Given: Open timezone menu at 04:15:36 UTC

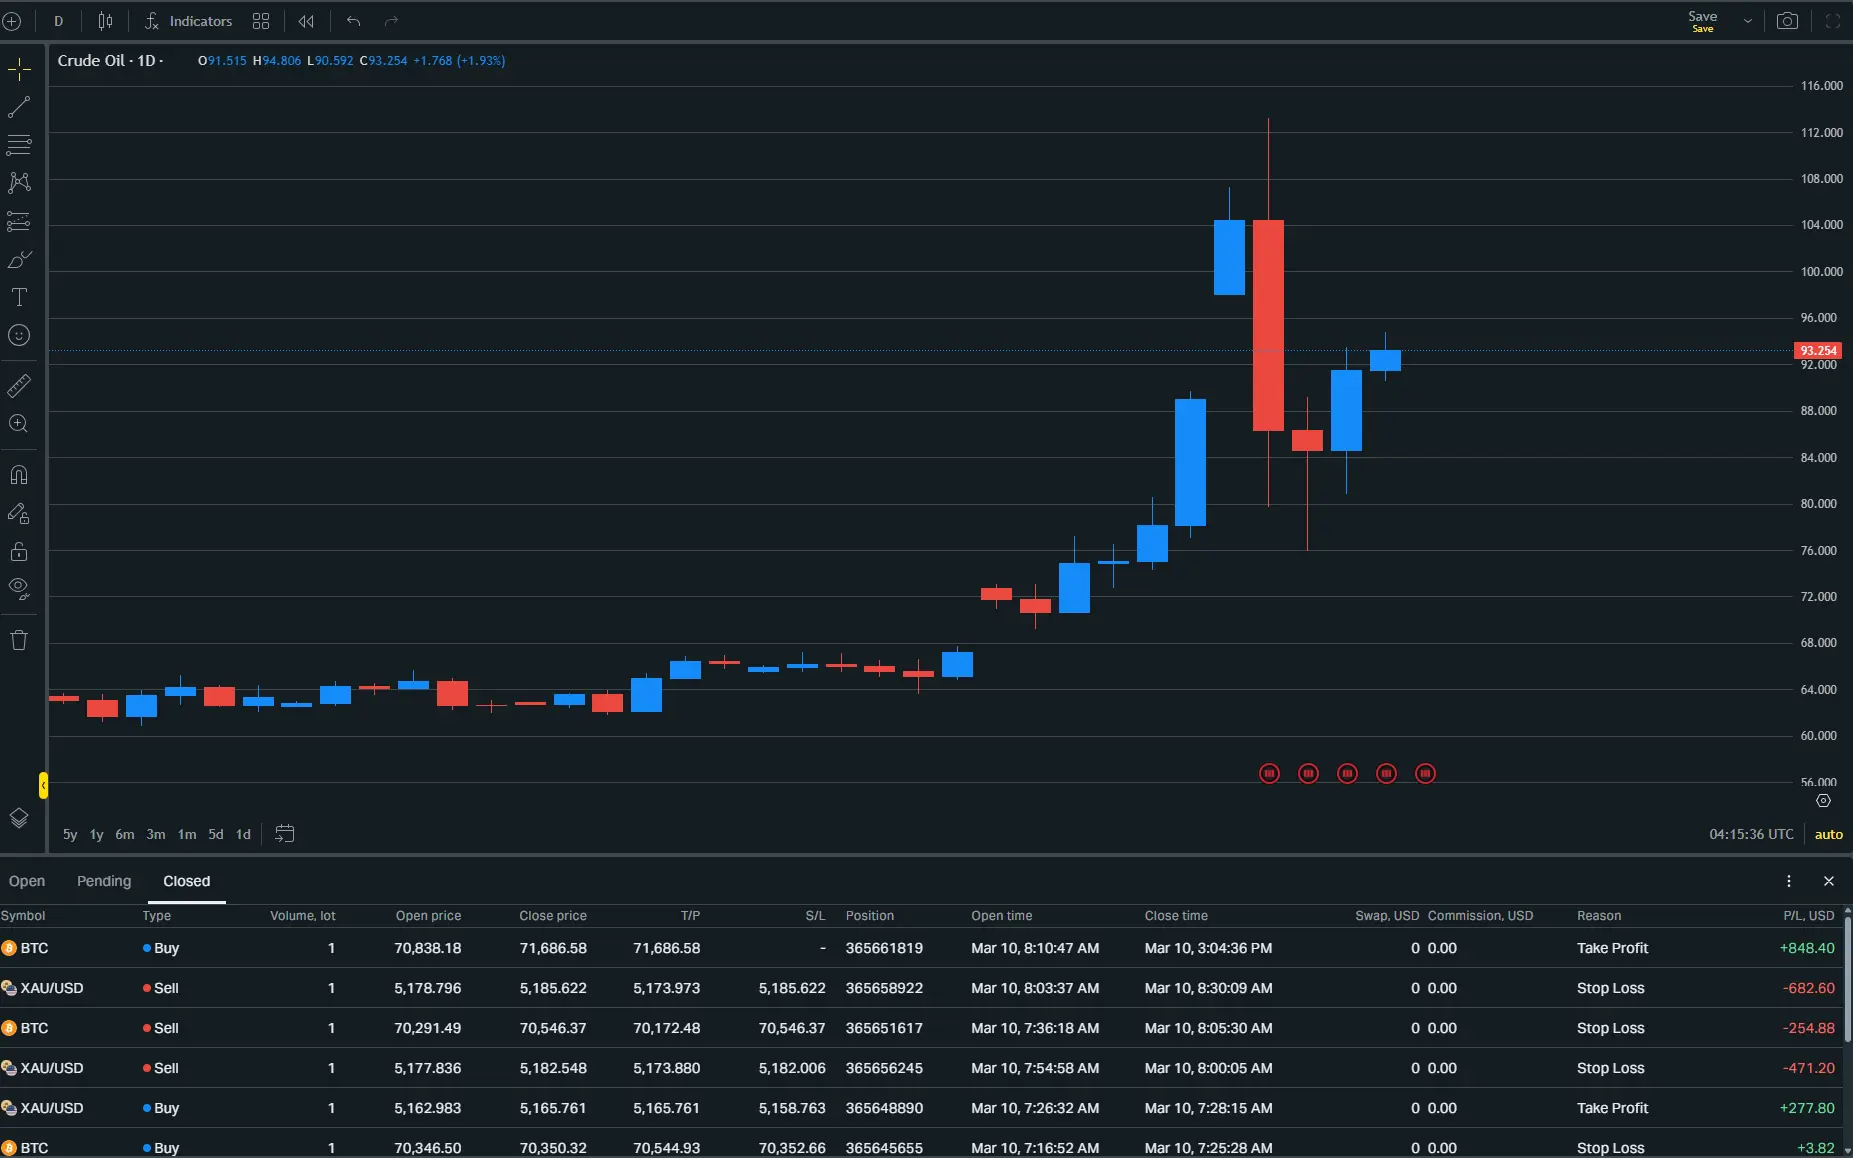Looking at the screenshot, I should click(1751, 834).
